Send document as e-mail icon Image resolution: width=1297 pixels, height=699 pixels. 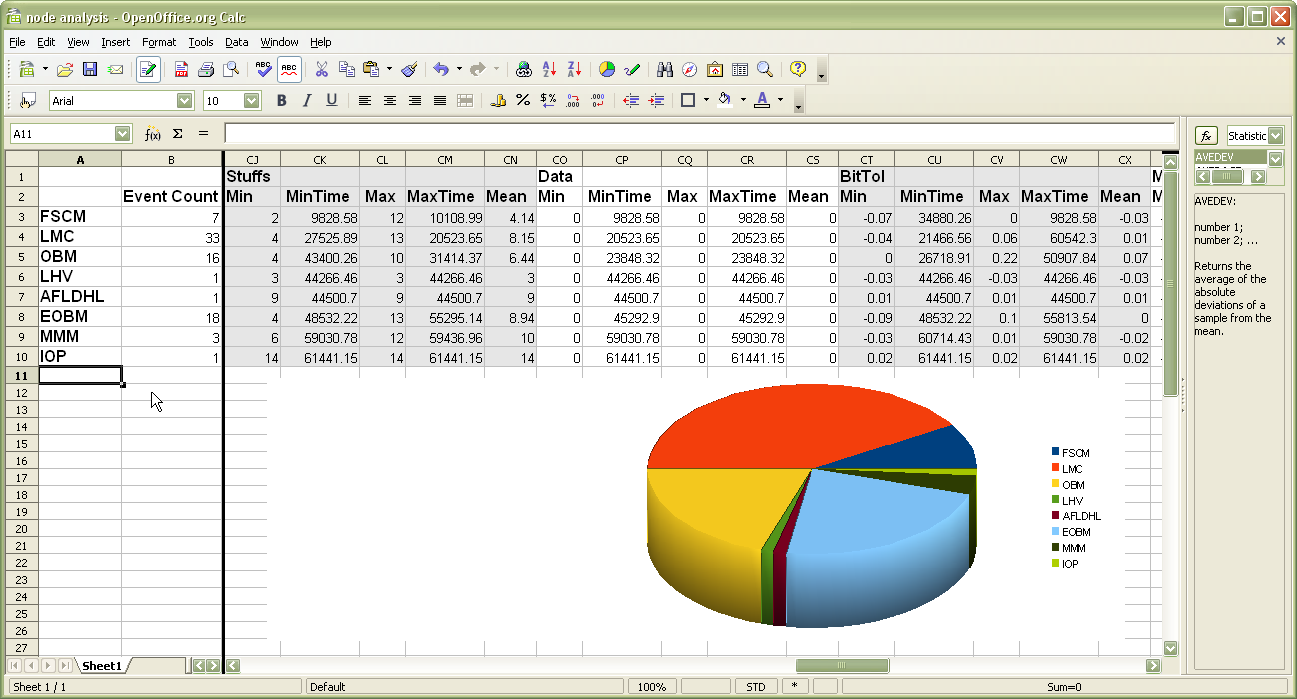coord(116,69)
